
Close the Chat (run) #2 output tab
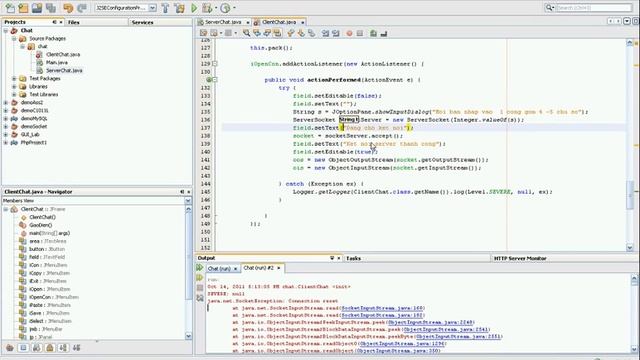[x=279, y=268]
